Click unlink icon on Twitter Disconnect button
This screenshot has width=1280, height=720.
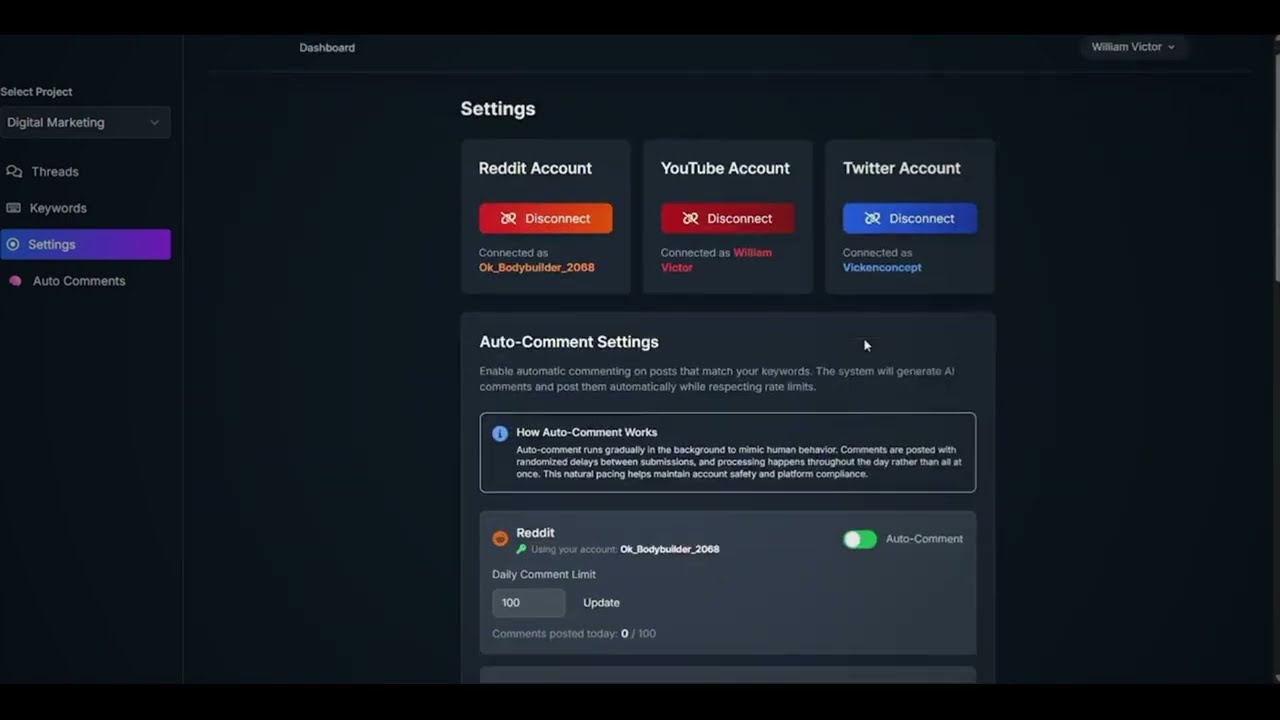click(x=872, y=218)
